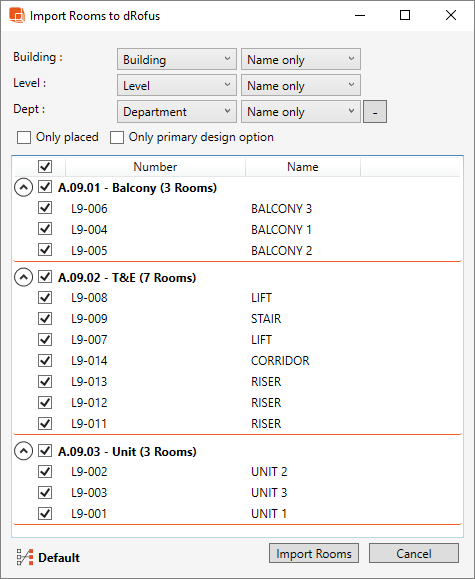Collapse the A.09.02 T&E group chevron
Viewport: 475px width, 579px height.
coord(23,277)
